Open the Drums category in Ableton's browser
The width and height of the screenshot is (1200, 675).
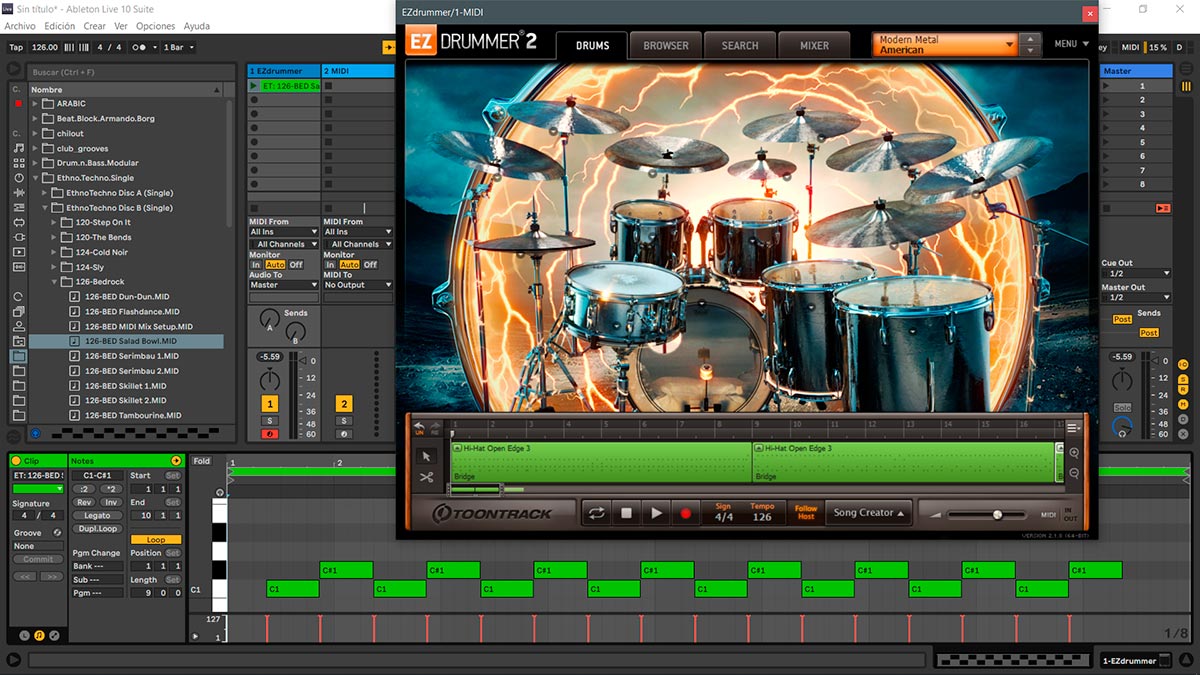click(18, 162)
